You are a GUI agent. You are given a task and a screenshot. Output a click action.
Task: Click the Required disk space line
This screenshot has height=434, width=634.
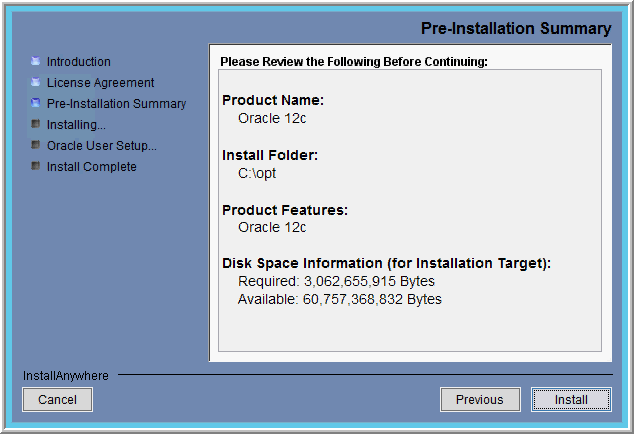tap(336, 281)
